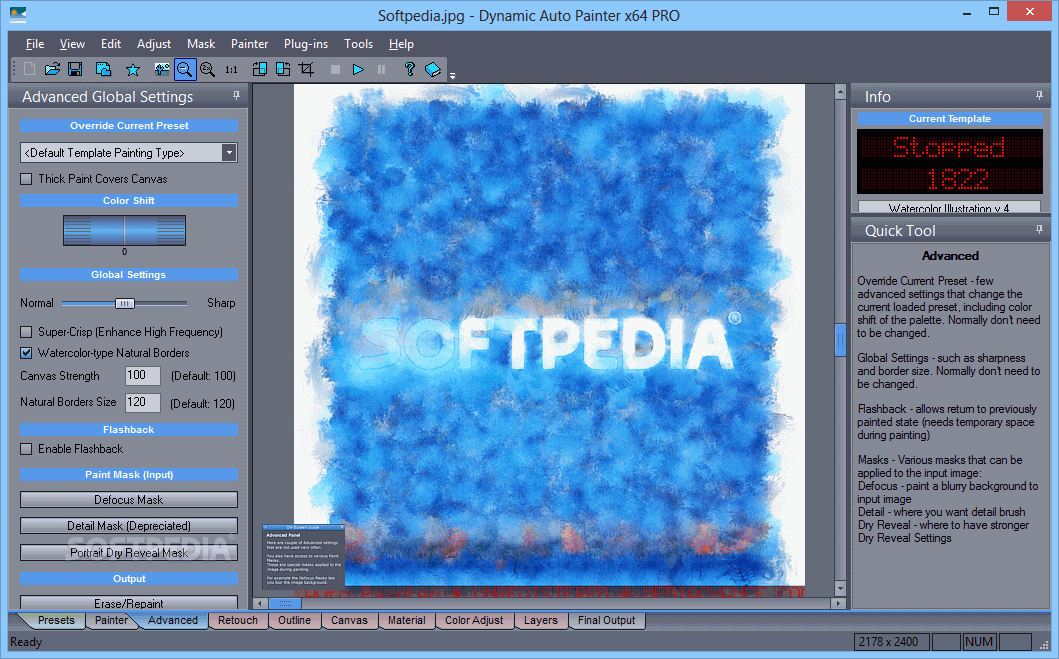Image resolution: width=1059 pixels, height=659 pixels.
Task: Open the Plug-ins menu
Action: point(306,44)
